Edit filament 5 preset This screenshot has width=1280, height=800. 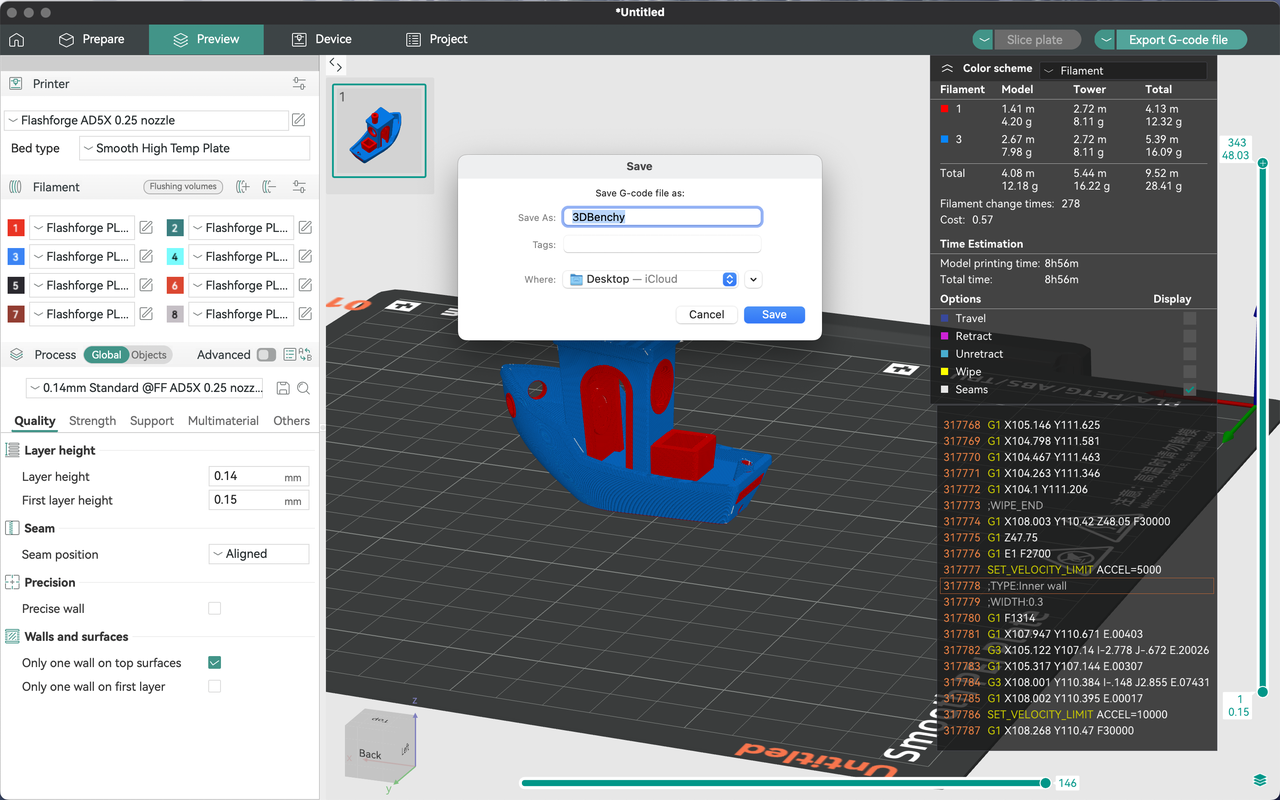pyautogui.click(x=146, y=285)
